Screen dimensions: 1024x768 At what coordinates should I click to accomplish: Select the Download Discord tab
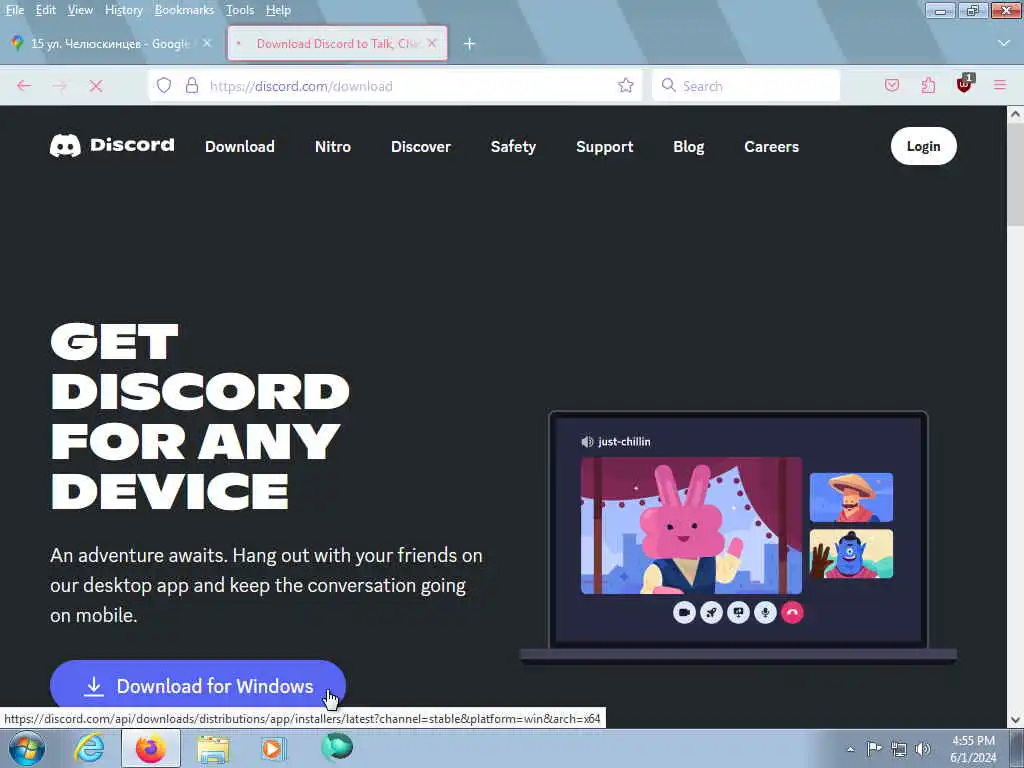pos(337,43)
